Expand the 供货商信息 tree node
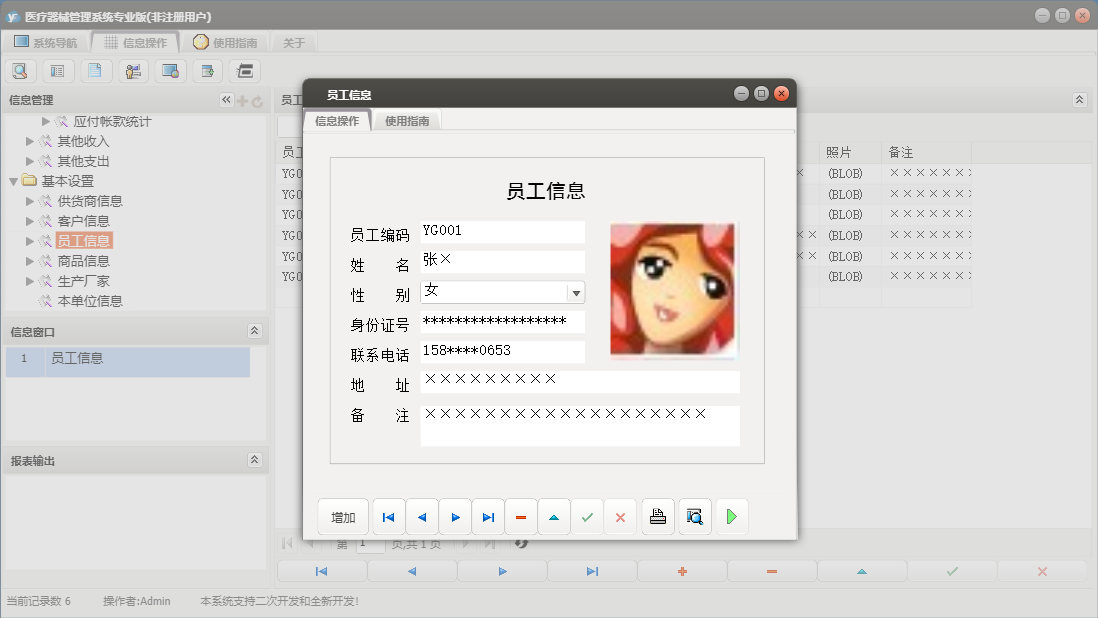 [30, 201]
